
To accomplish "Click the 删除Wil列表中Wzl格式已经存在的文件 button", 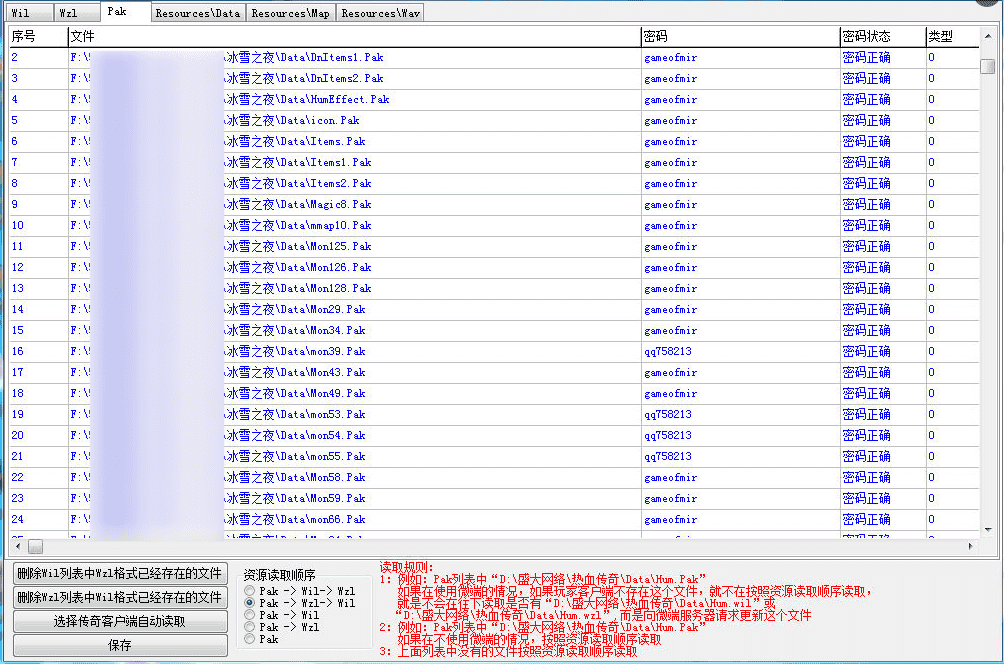I will coord(120,574).
